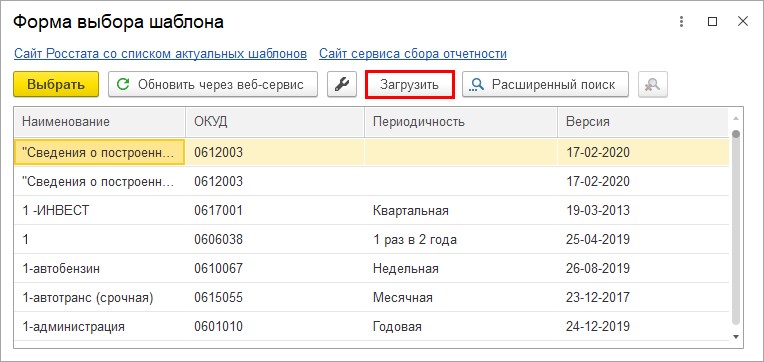Open Сайт Росстата со списком актуальных шаблонов link
The width and height of the screenshot is (764, 362).
tap(160, 54)
